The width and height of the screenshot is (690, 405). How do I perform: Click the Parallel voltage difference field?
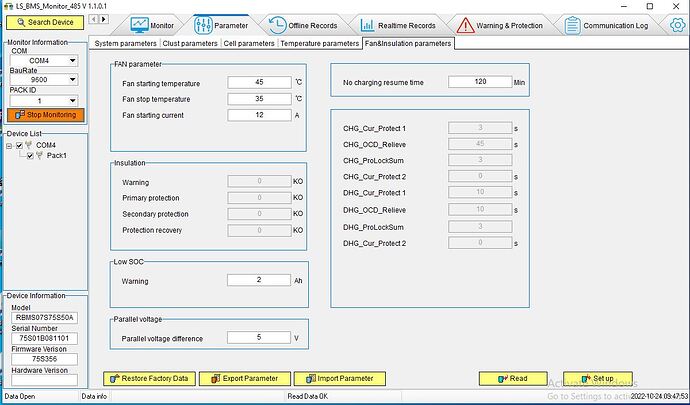click(259, 338)
